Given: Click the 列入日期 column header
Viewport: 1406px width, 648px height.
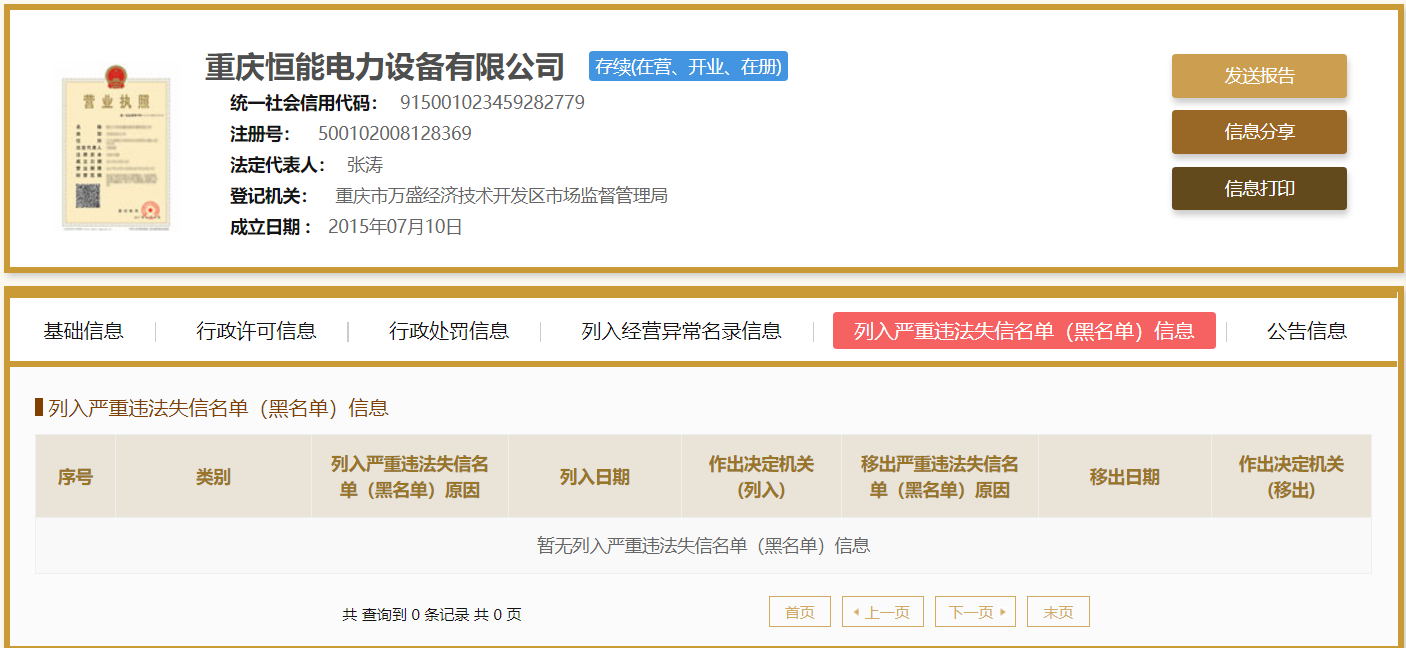Looking at the screenshot, I should click(x=595, y=477).
